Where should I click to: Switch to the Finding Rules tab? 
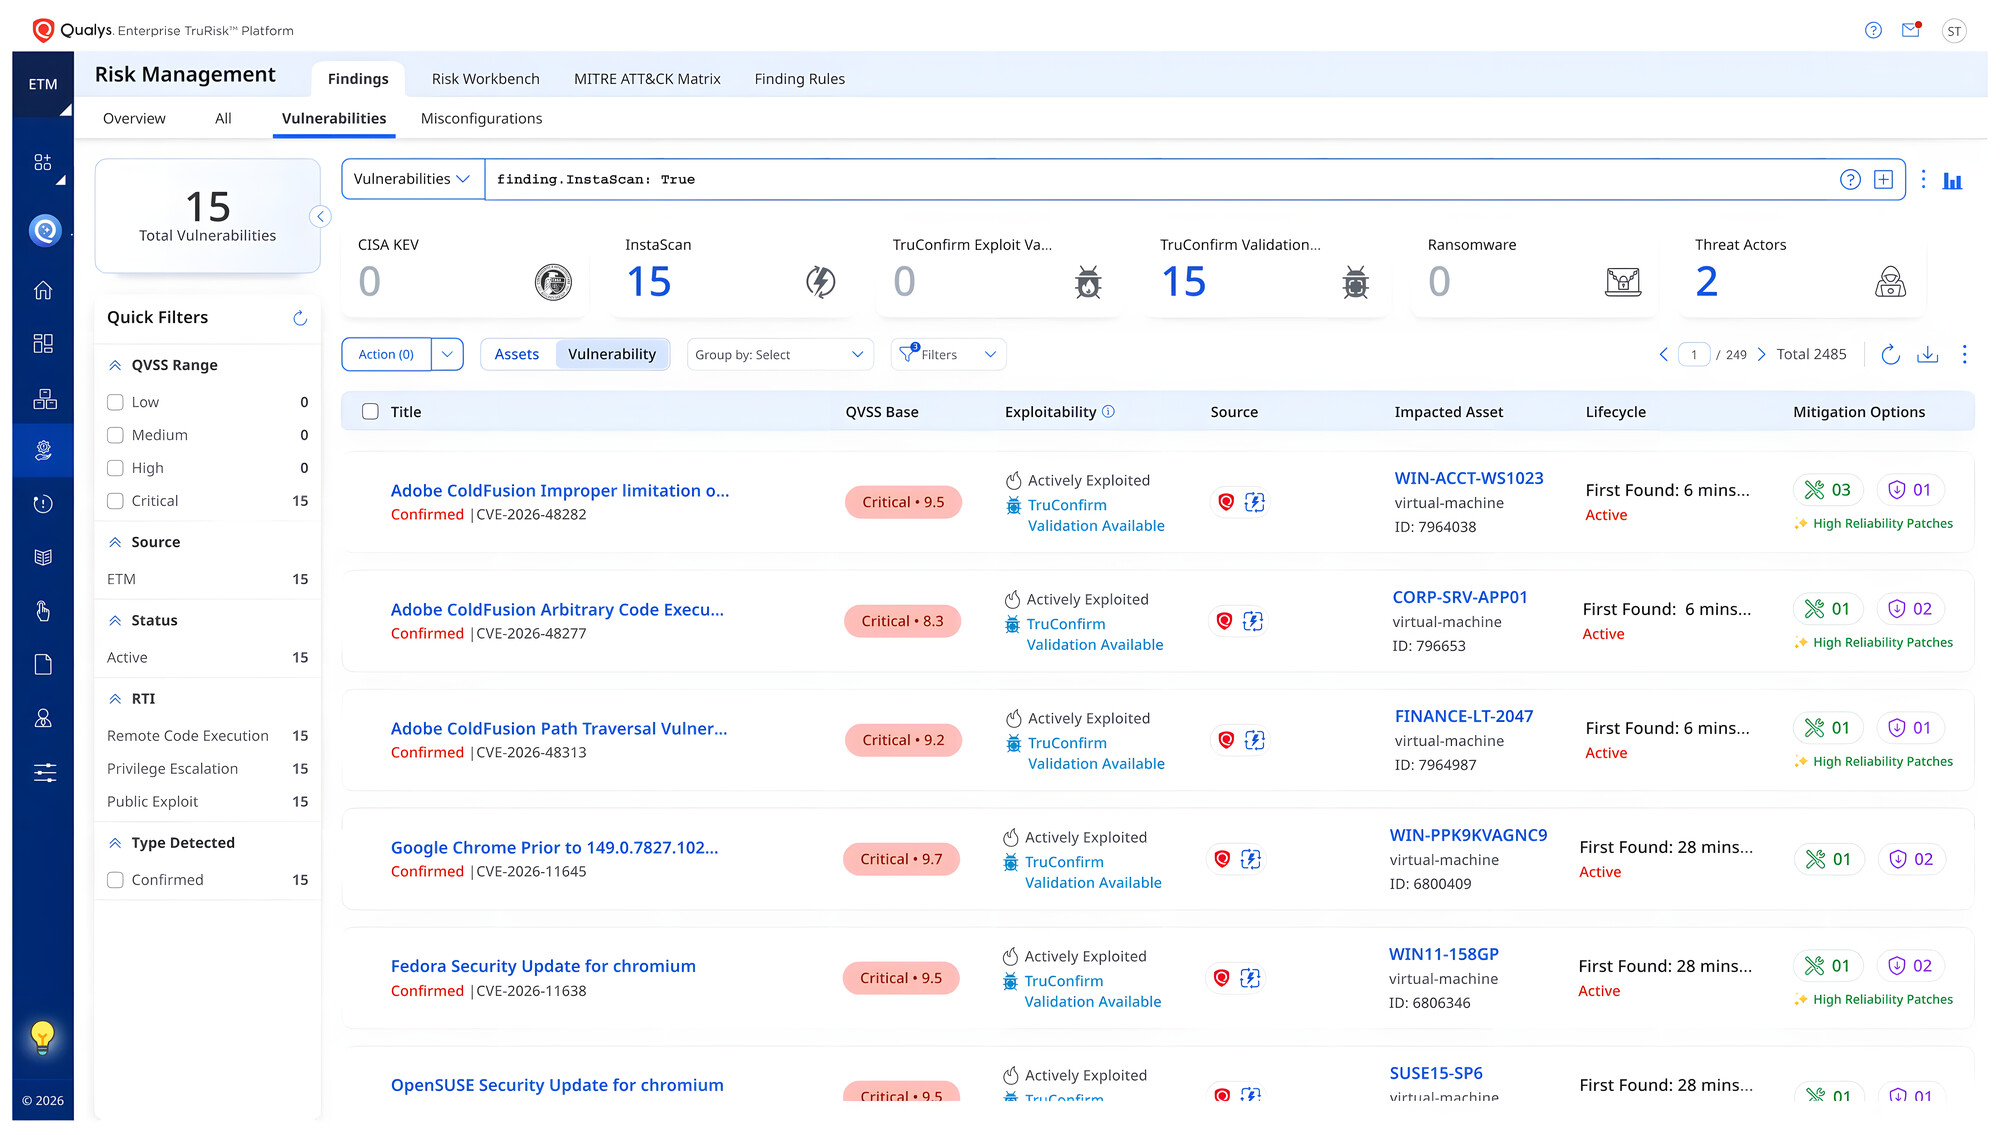[800, 79]
